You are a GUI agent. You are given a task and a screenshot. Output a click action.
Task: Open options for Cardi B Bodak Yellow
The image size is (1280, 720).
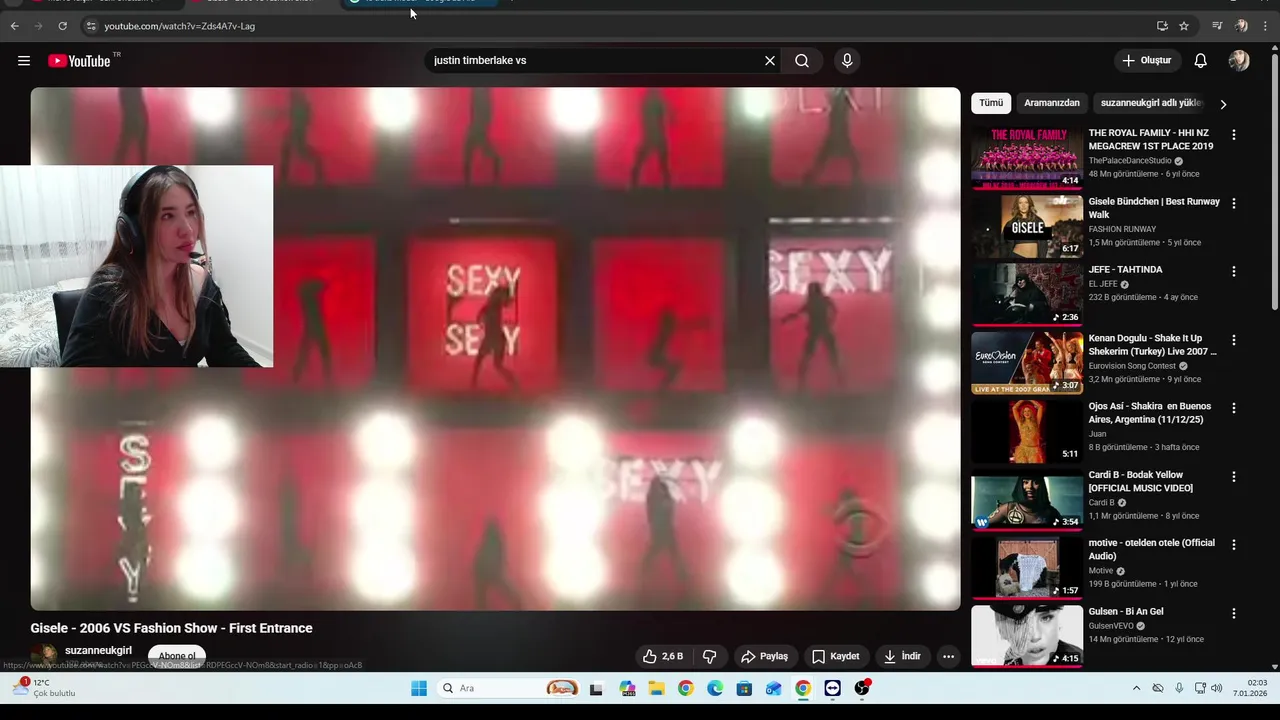[1234, 477]
